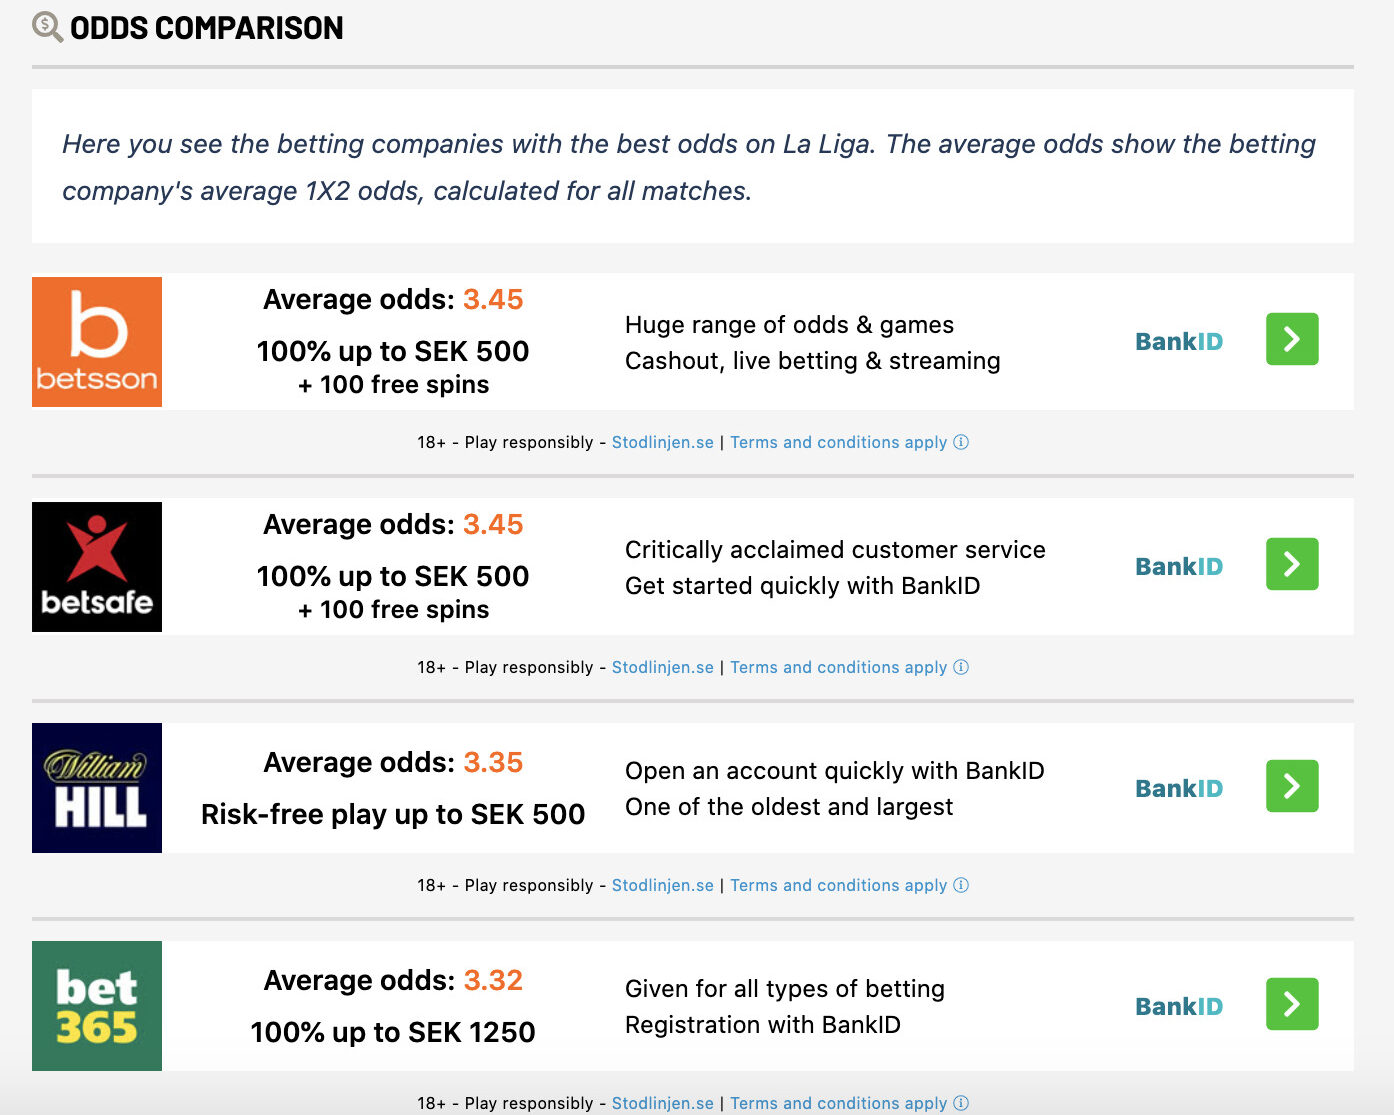Viewport: 1394px width, 1115px height.
Task: Click the BankID logo in bet365 row
Action: click(x=1179, y=1007)
